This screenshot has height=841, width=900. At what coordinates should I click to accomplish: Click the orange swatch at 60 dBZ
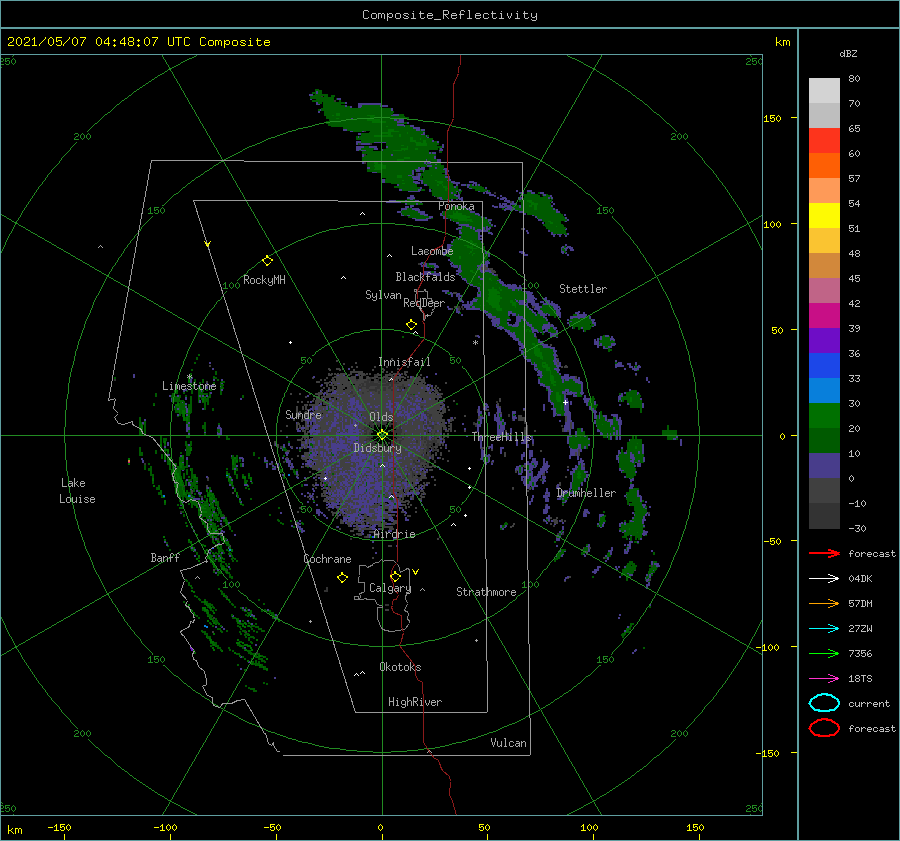[824, 165]
